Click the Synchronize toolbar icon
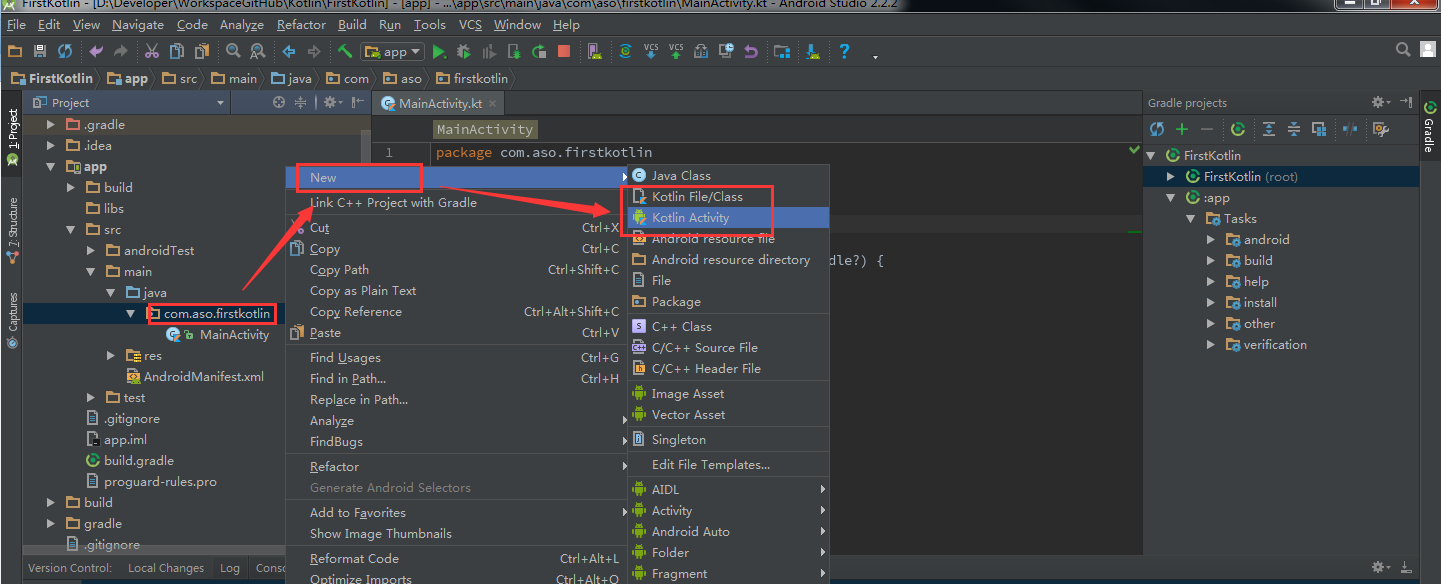Image resolution: width=1441 pixels, height=584 pixels. [65, 51]
